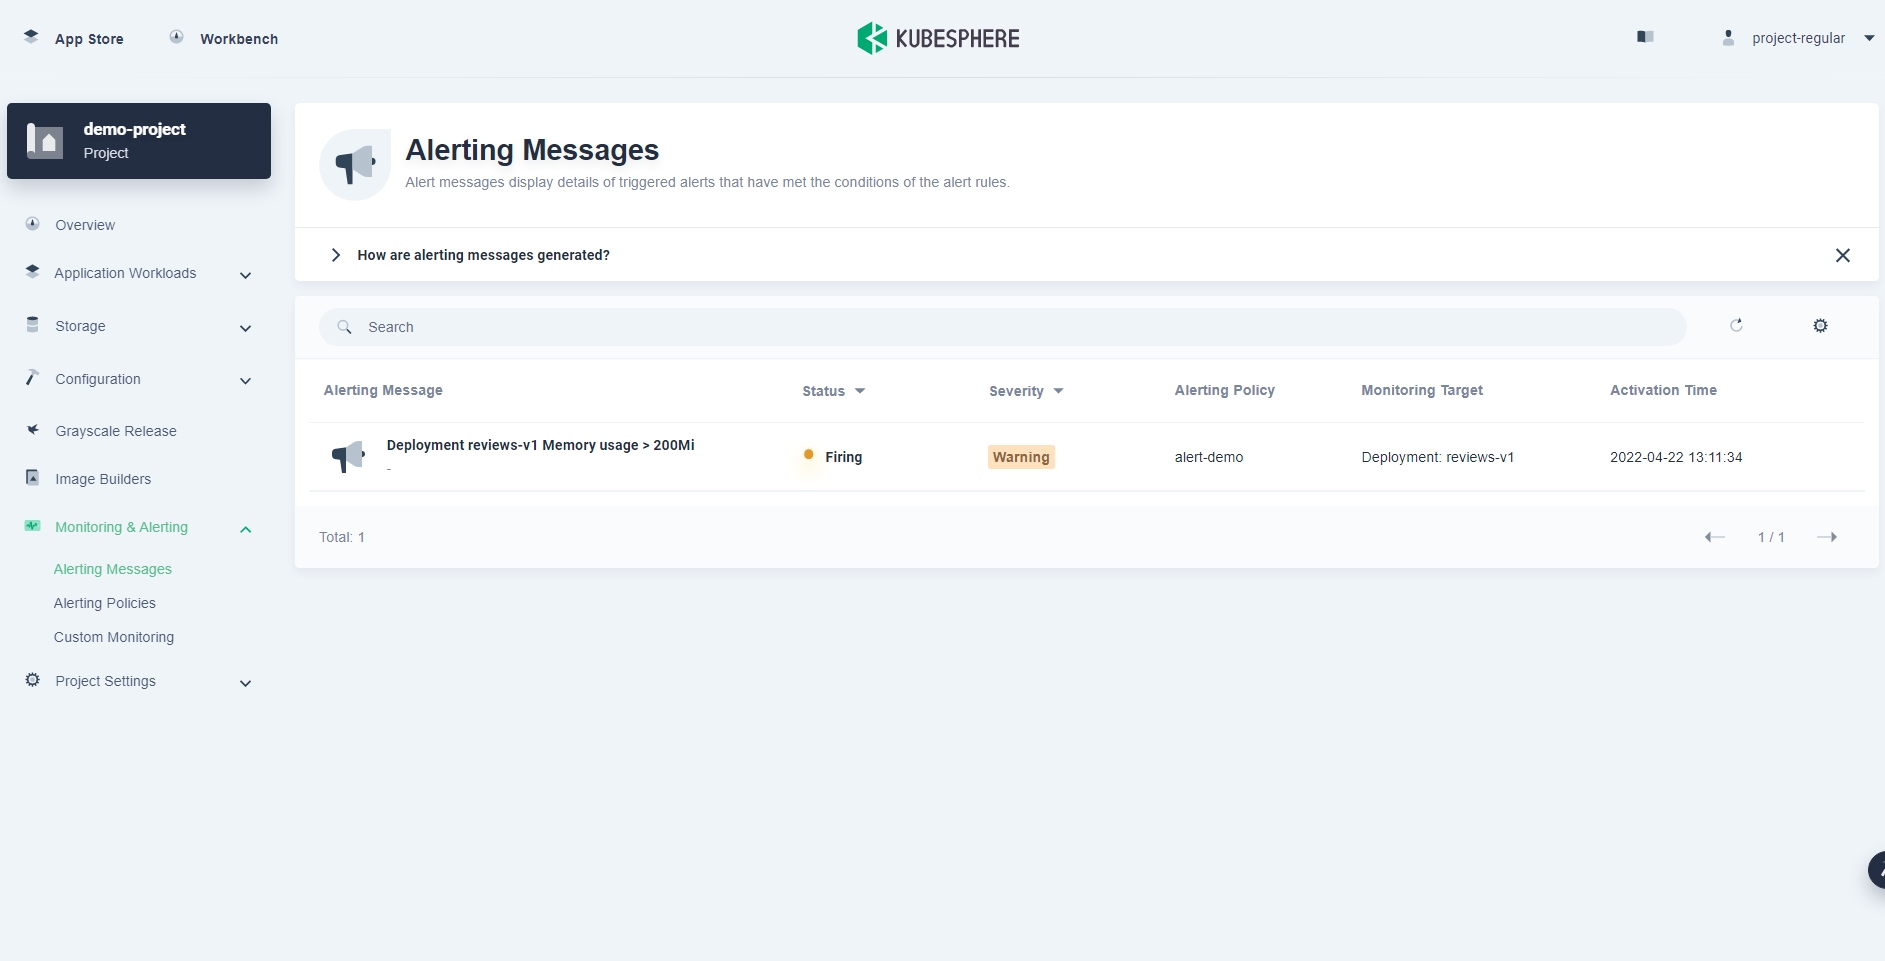The height and width of the screenshot is (961, 1885).
Task: Open table column settings gear icon
Action: click(1820, 326)
